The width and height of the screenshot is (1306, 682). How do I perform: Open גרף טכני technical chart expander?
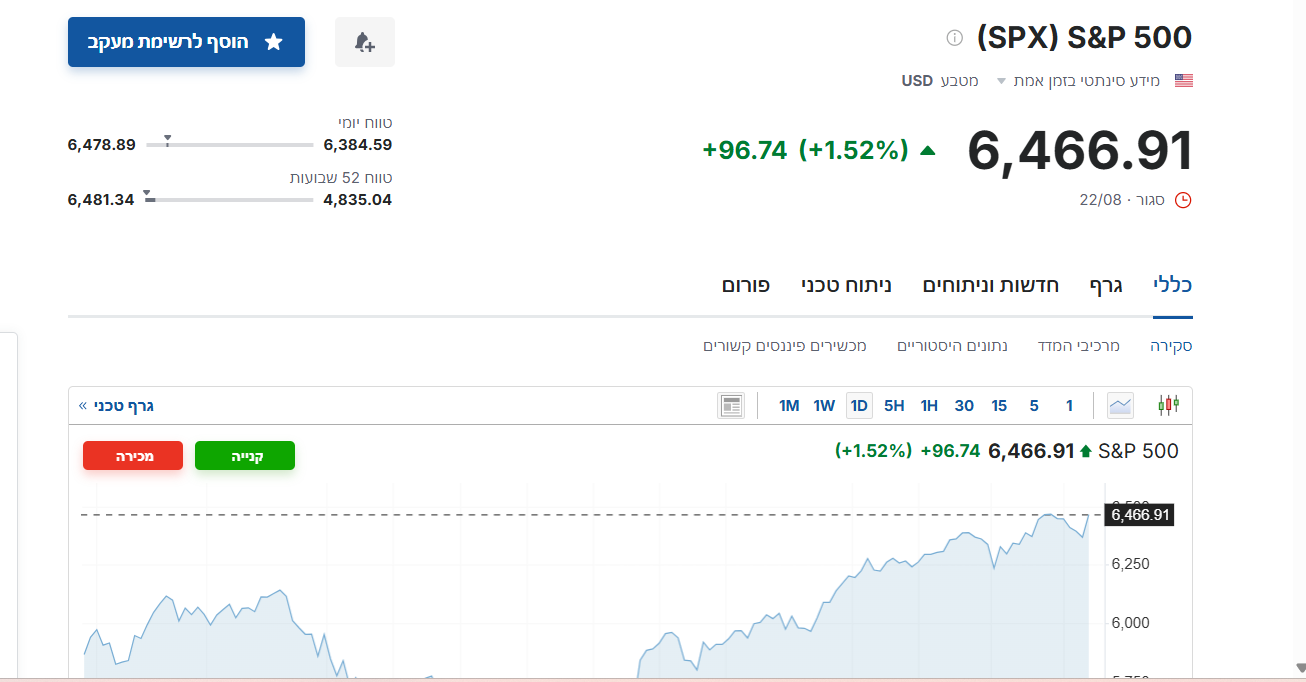tap(116, 405)
